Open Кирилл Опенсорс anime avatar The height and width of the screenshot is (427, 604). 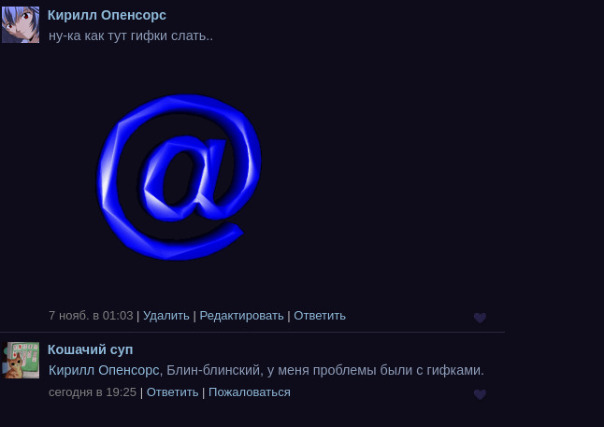click(x=20, y=24)
